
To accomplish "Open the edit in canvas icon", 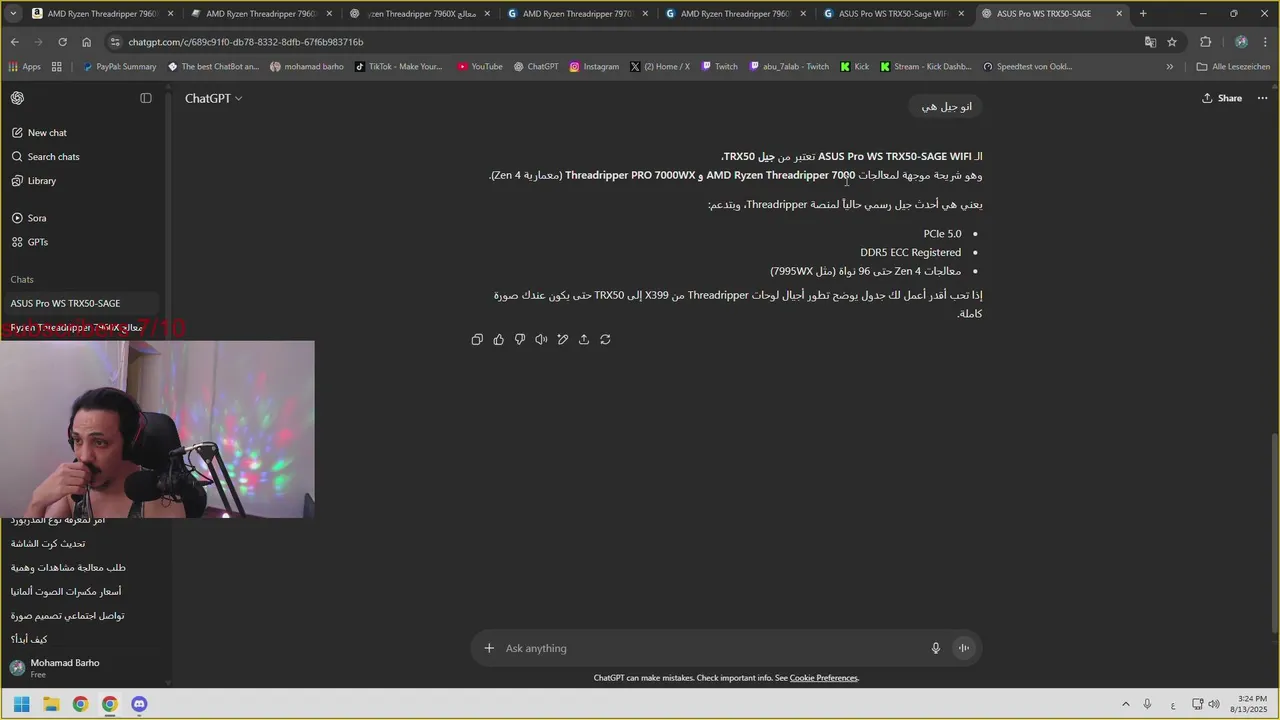I will coord(563,340).
